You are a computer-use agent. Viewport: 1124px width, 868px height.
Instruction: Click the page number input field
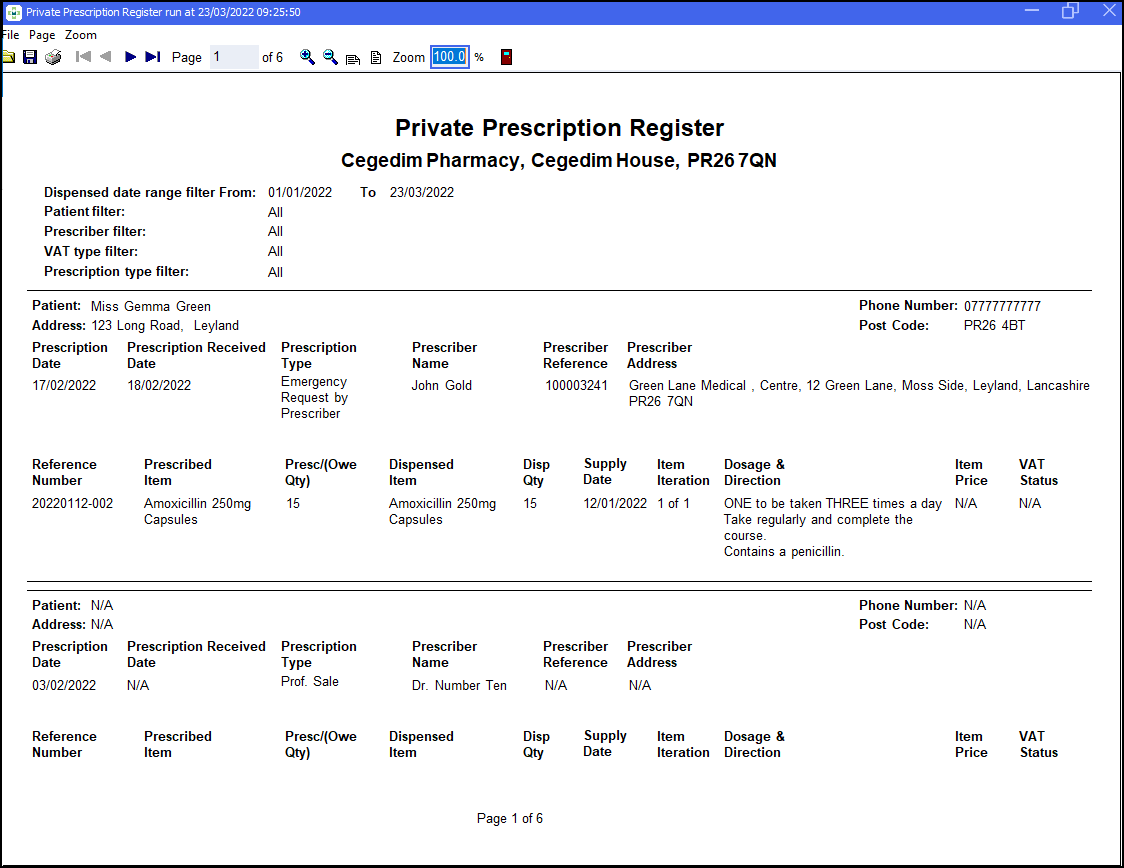pyautogui.click(x=234, y=57)
